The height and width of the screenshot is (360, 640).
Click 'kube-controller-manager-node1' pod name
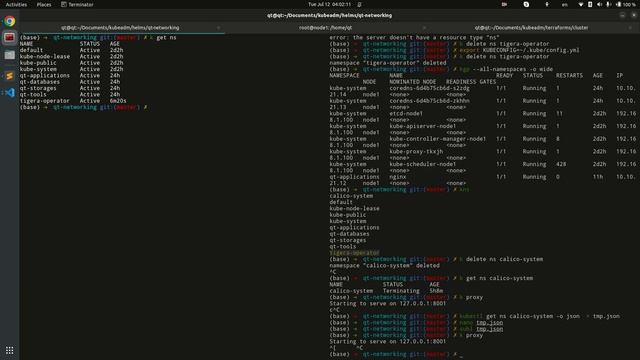437,139
